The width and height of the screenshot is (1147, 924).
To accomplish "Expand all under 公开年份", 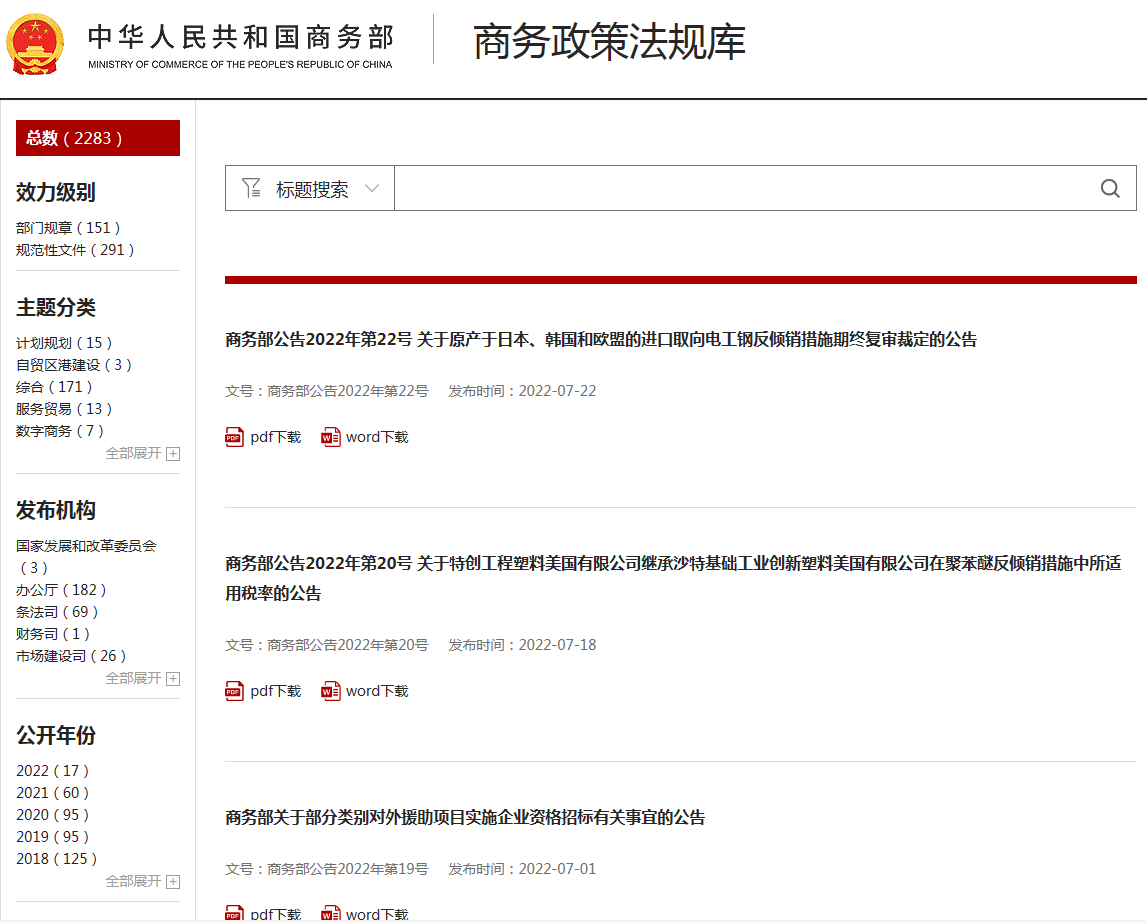I will tap(133, 882).
